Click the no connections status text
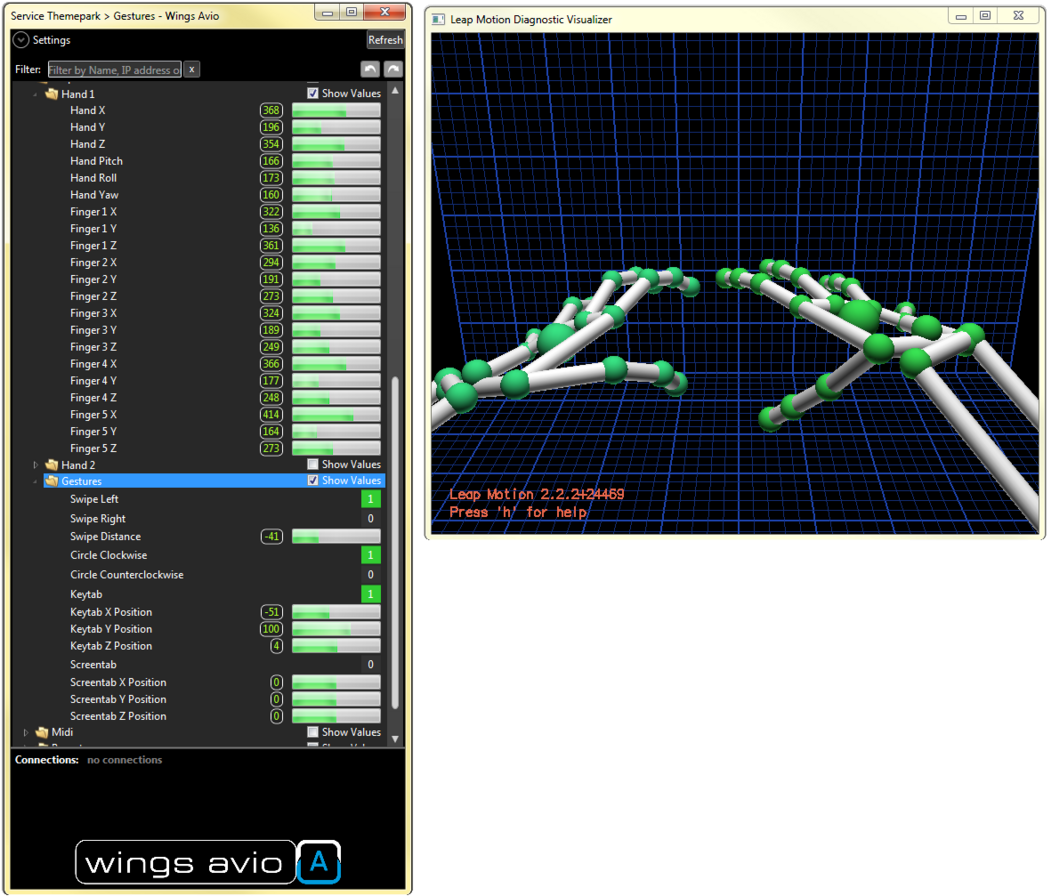This screenshot has width=1047, height=896. point(124,760)
